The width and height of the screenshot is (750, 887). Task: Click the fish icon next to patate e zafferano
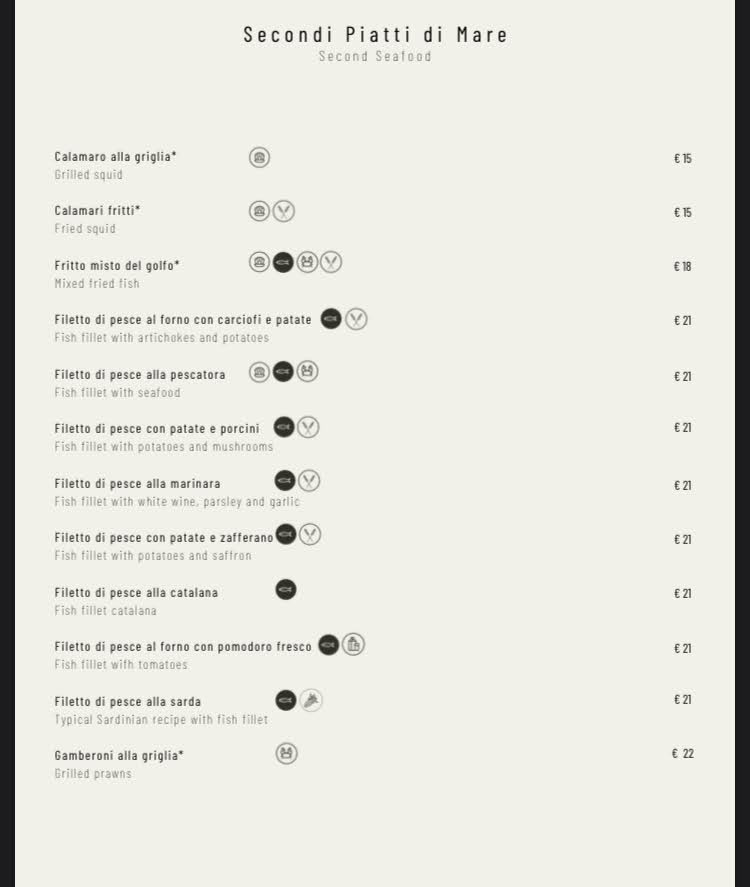pos(286,535)
